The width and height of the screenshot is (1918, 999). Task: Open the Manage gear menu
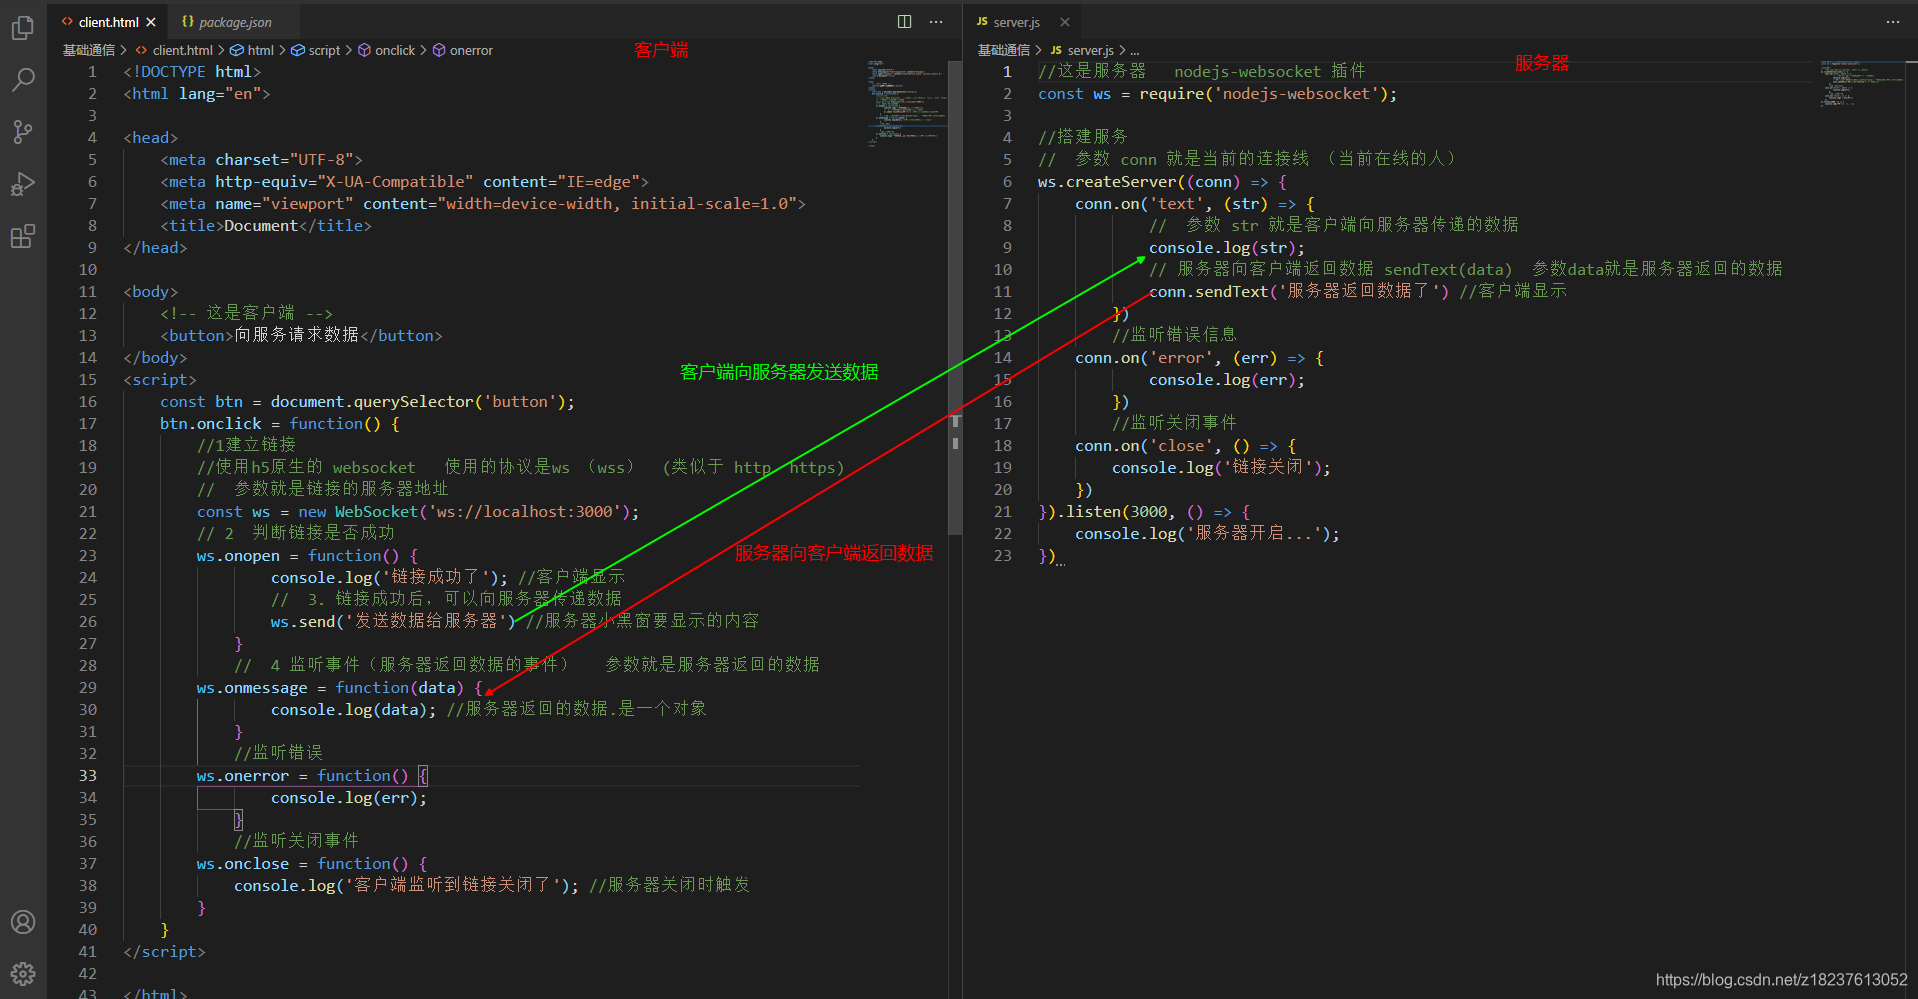pos(23,973)
